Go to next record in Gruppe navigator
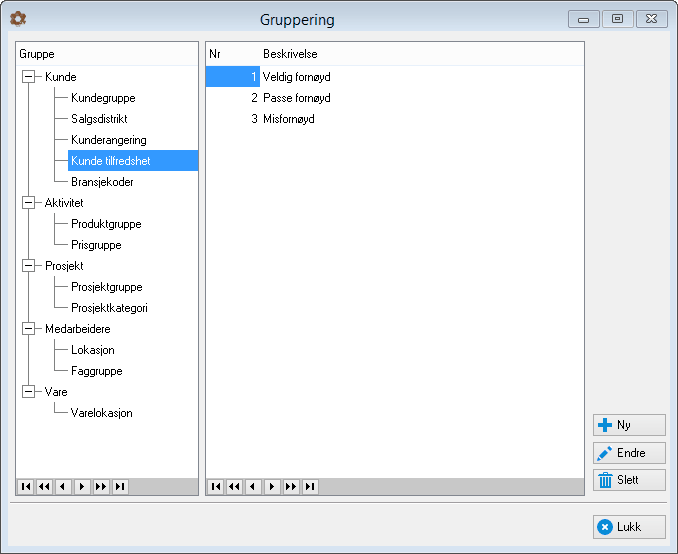 pyautogui.click(x=82, y=487)
